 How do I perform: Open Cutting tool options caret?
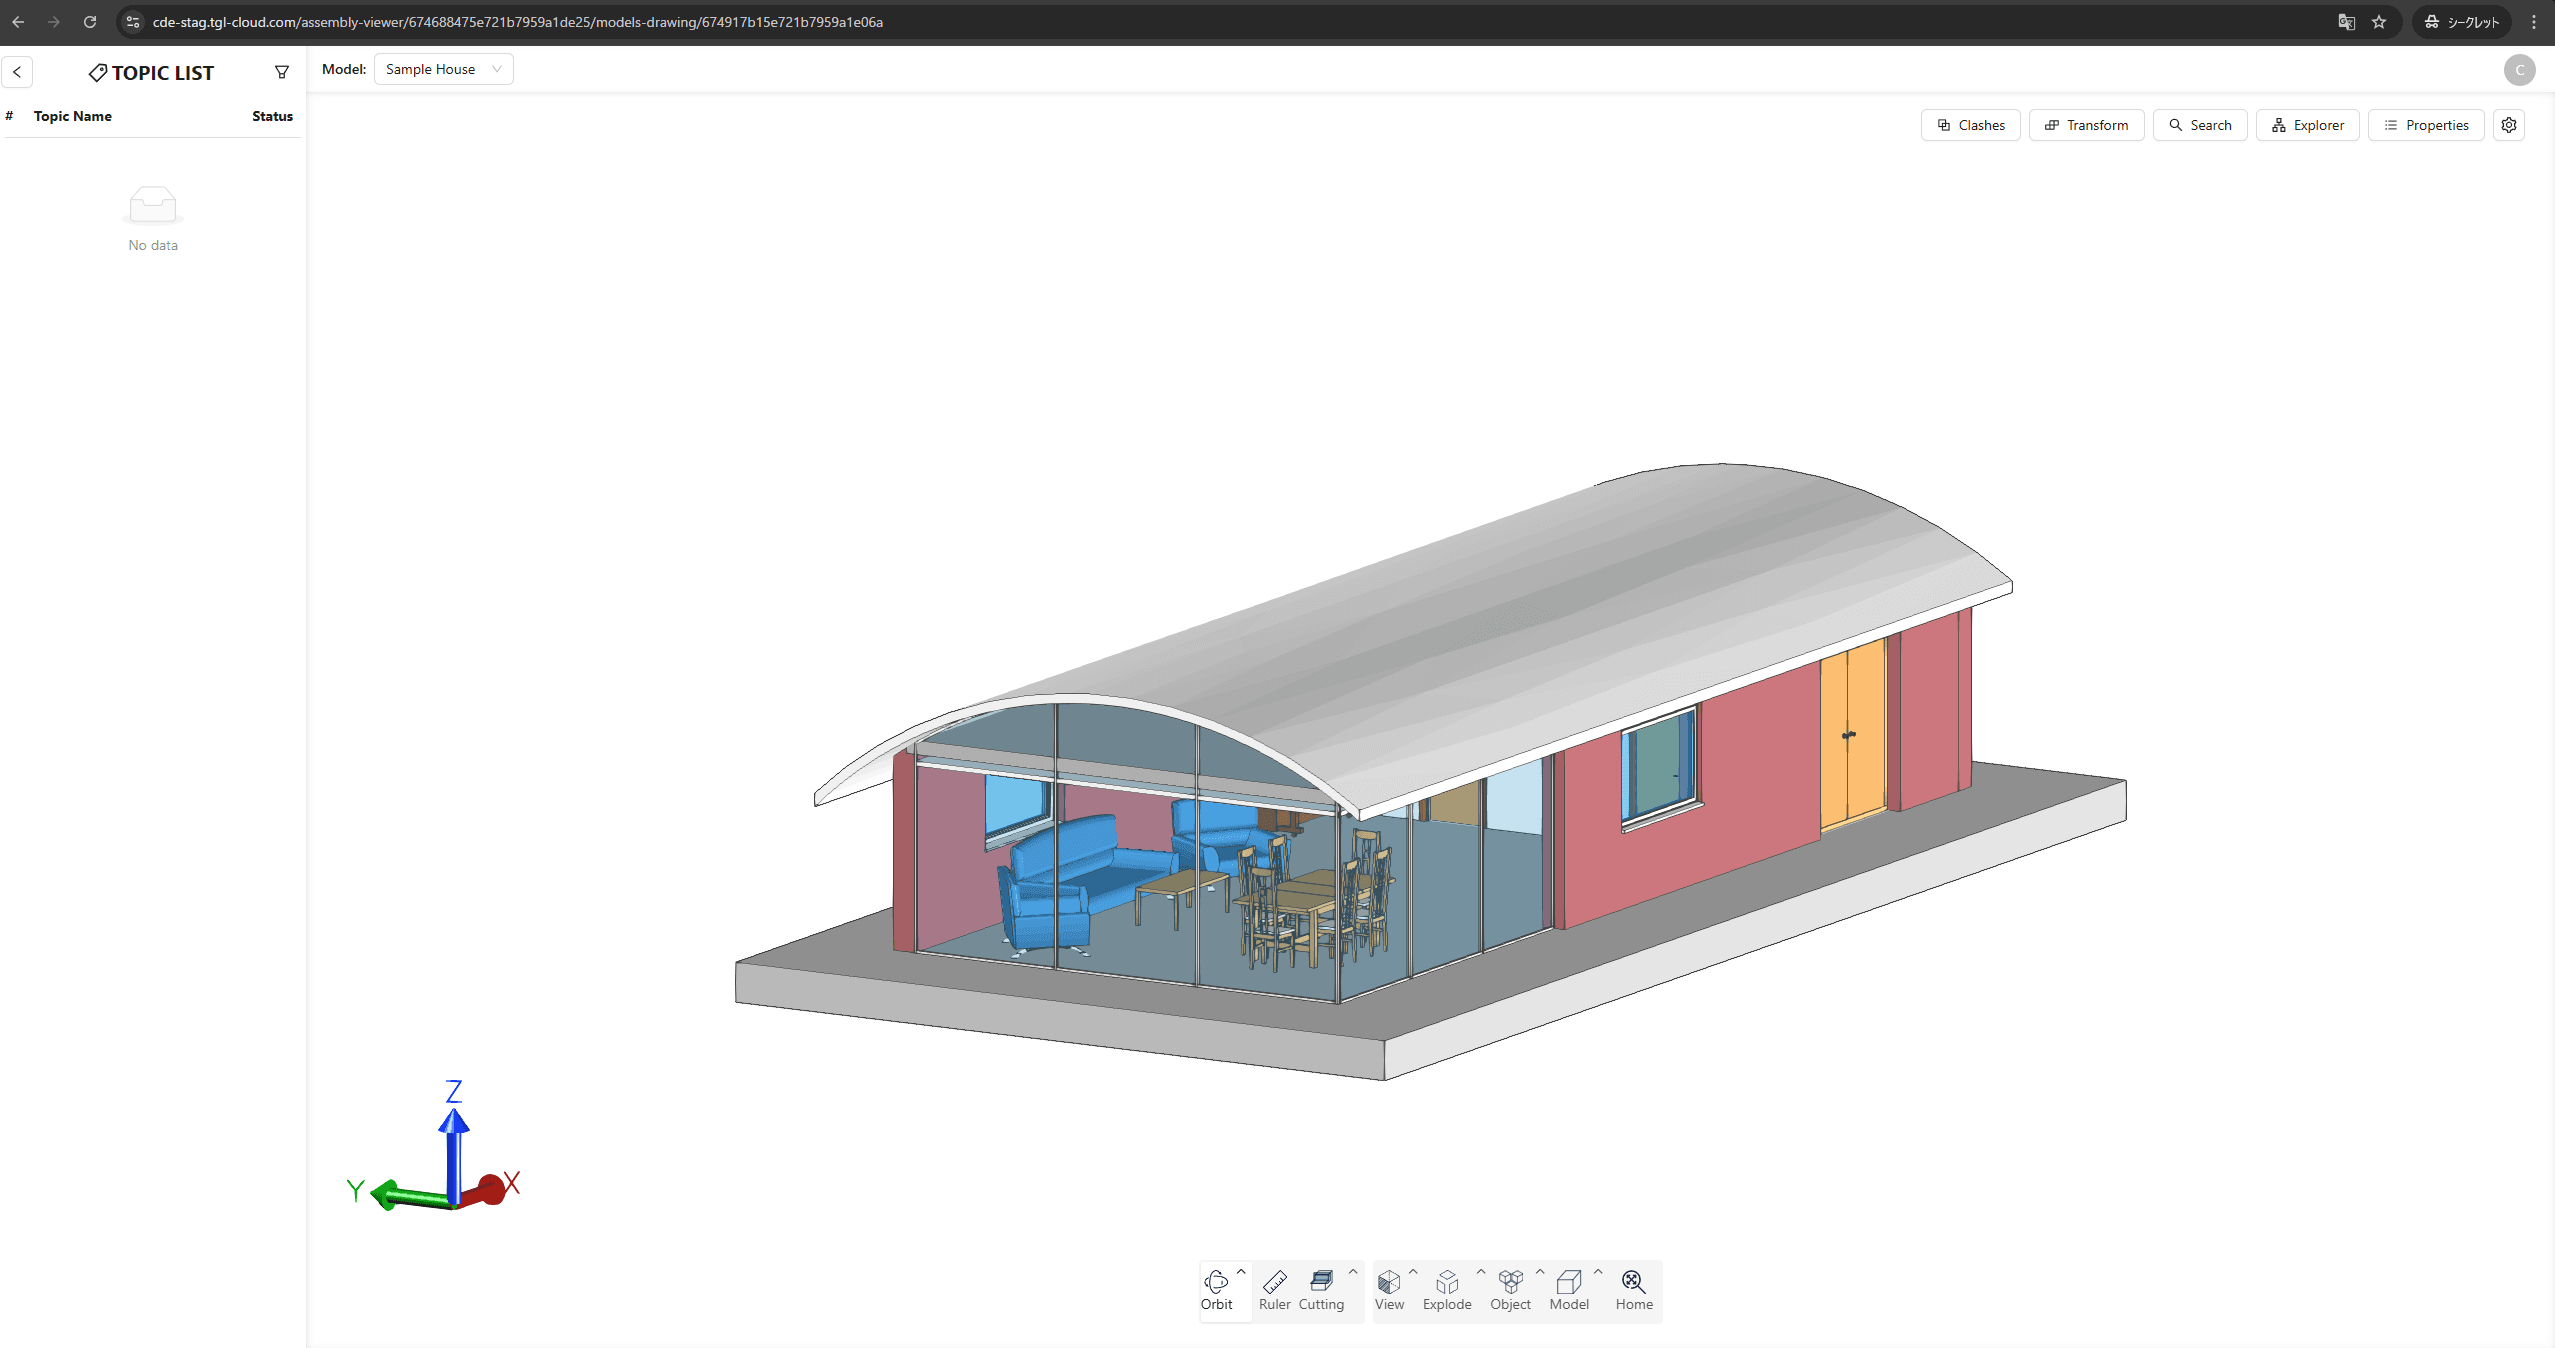[1353, 1272]
